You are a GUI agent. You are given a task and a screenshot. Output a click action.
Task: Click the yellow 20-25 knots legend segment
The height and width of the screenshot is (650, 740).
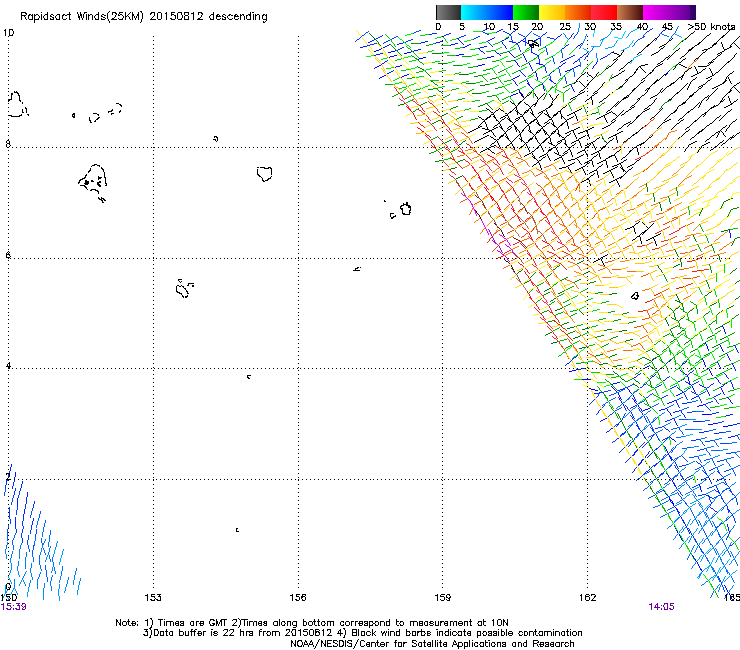tap(552, 12)
